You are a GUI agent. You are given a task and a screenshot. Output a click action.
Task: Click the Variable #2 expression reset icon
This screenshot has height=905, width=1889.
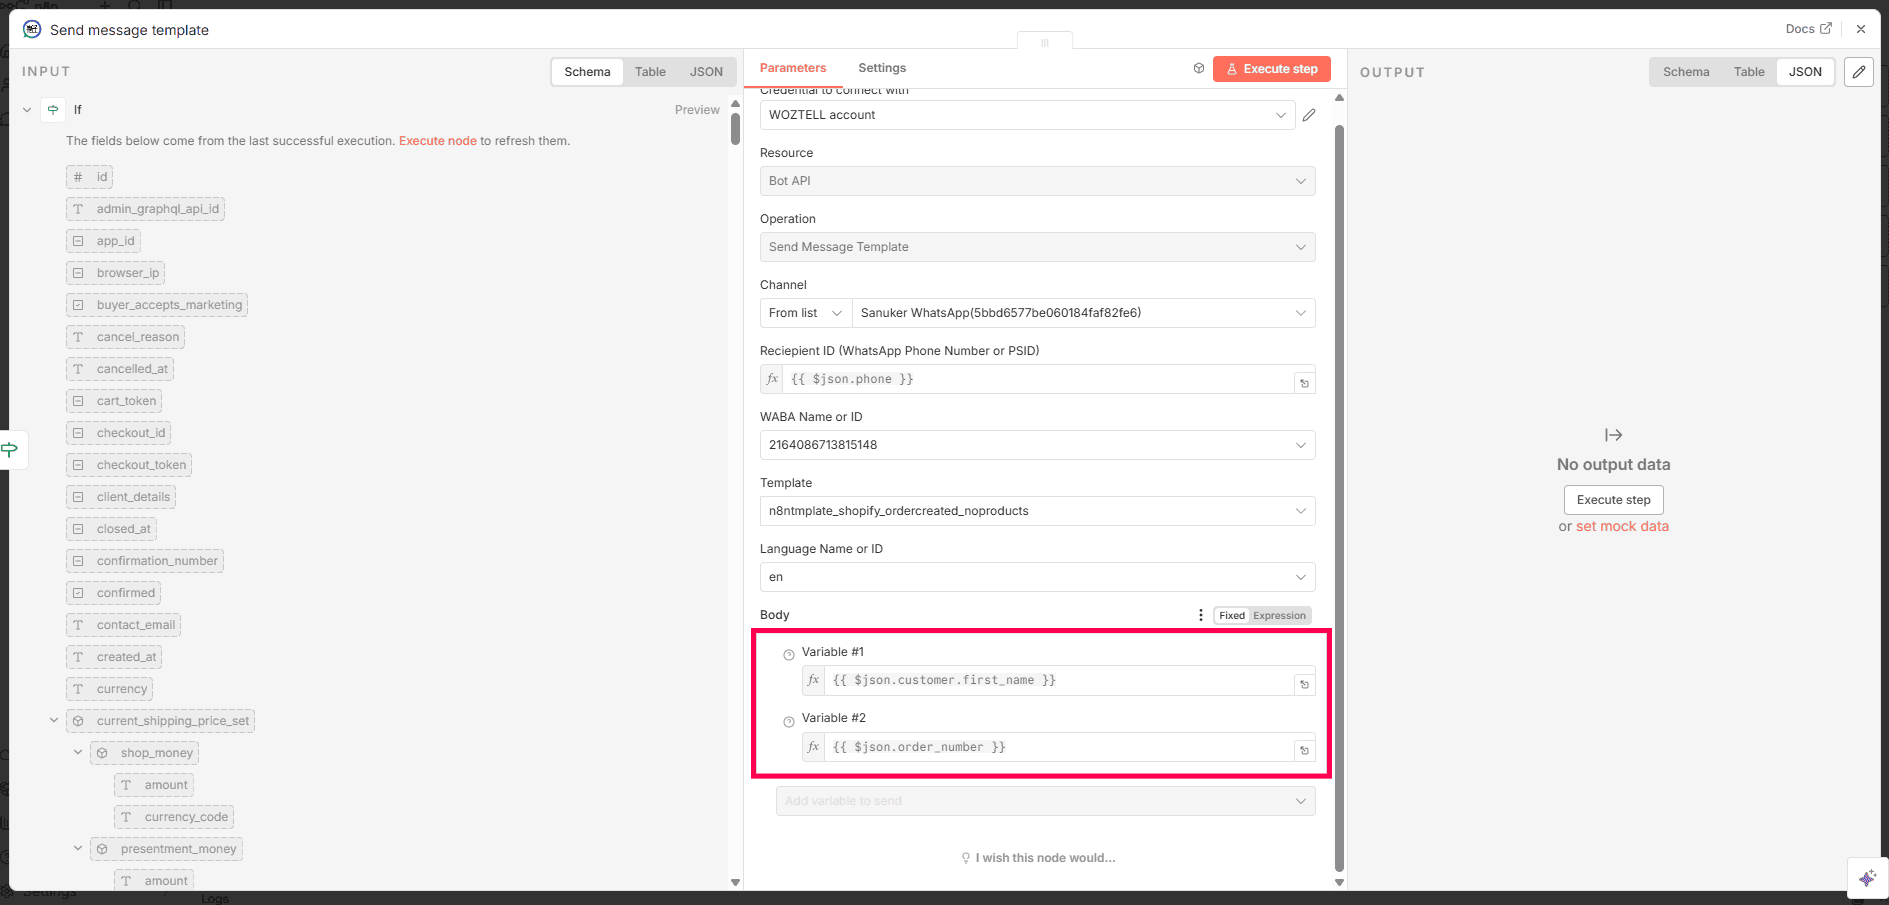(x=1304, y=750)
